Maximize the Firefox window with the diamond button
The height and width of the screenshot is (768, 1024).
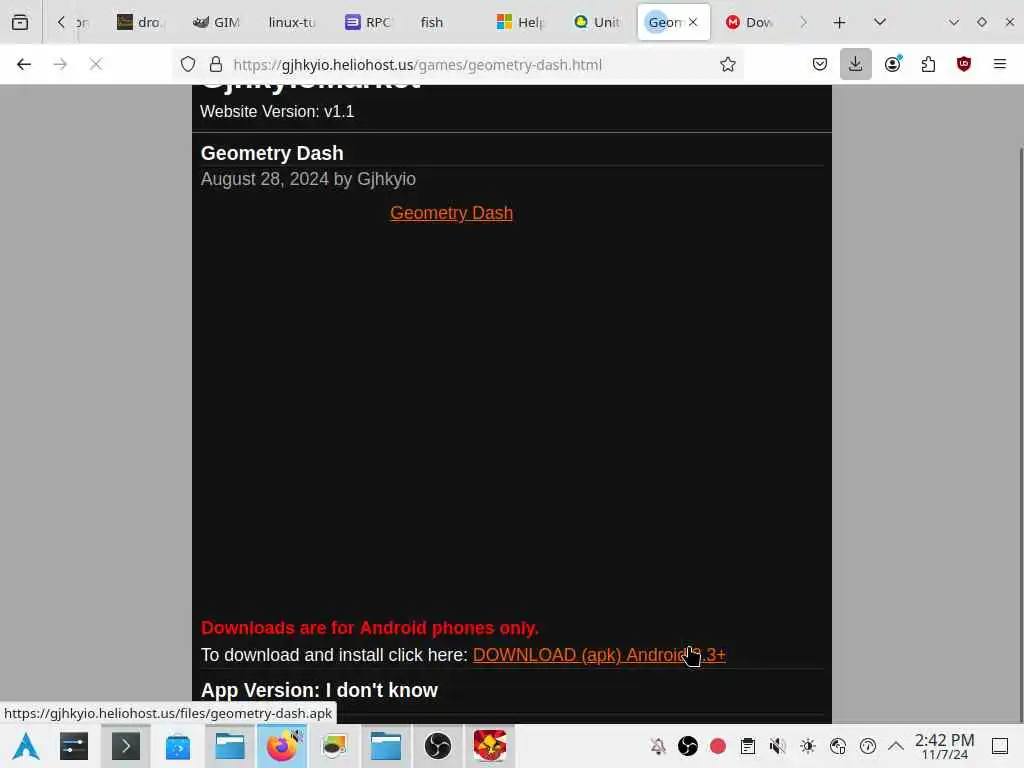pyautogui.click(x=982, y=22)
